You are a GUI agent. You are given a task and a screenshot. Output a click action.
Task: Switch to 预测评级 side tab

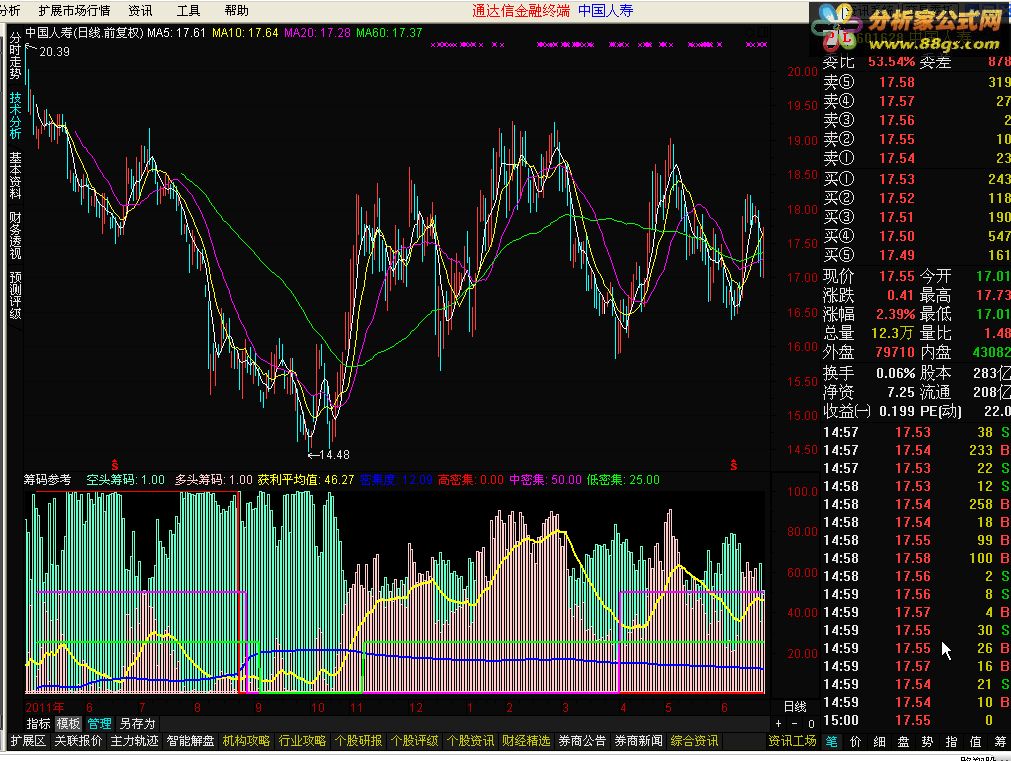point(15,295)
